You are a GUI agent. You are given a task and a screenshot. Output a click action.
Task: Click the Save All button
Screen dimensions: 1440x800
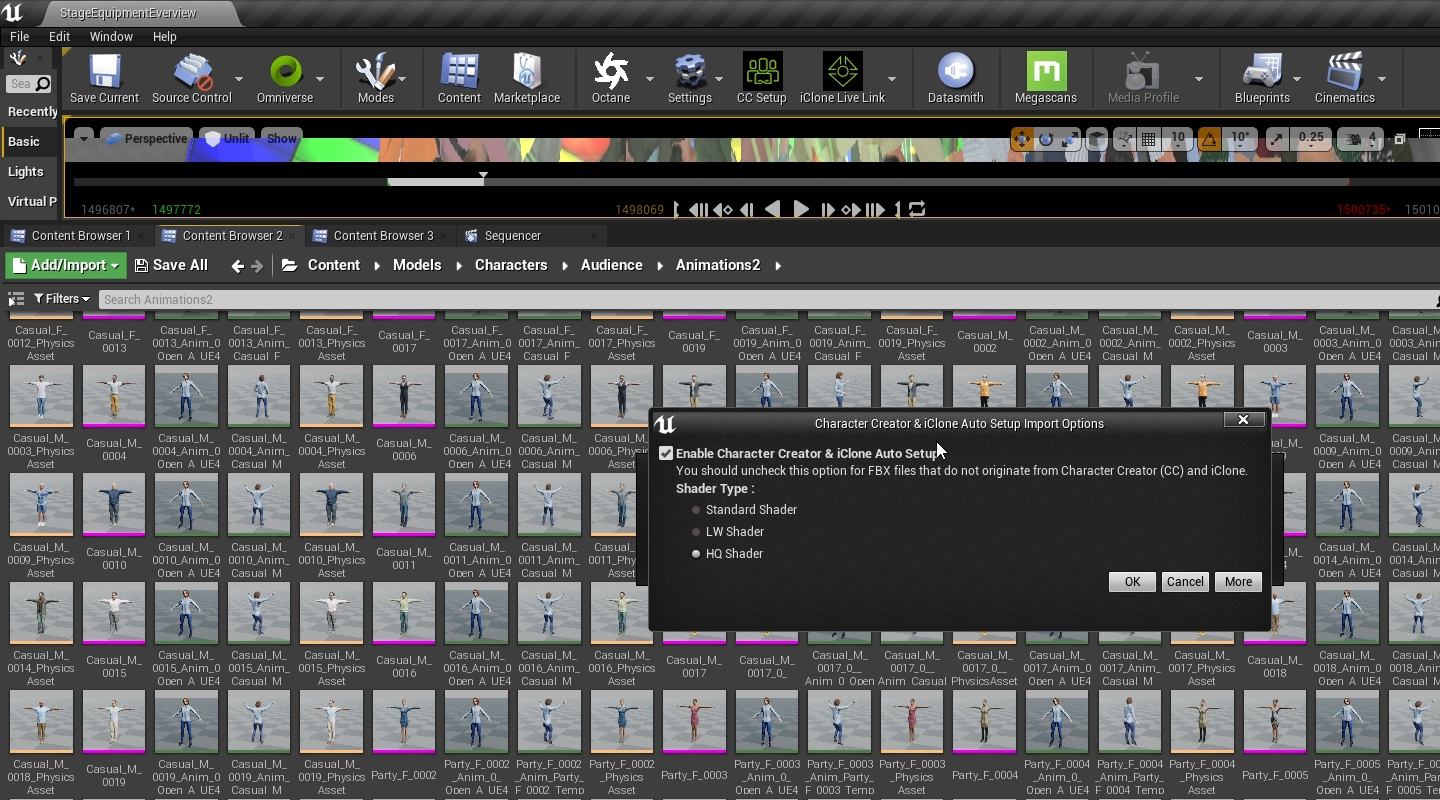coord(171,265)
